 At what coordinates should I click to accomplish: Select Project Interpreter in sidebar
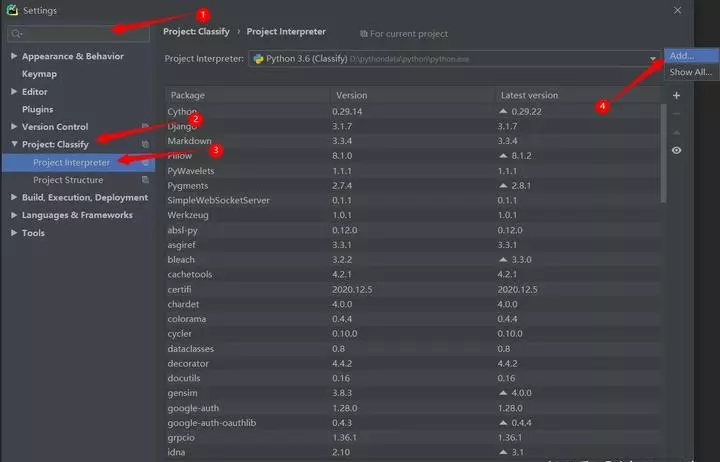click(78, 163)
